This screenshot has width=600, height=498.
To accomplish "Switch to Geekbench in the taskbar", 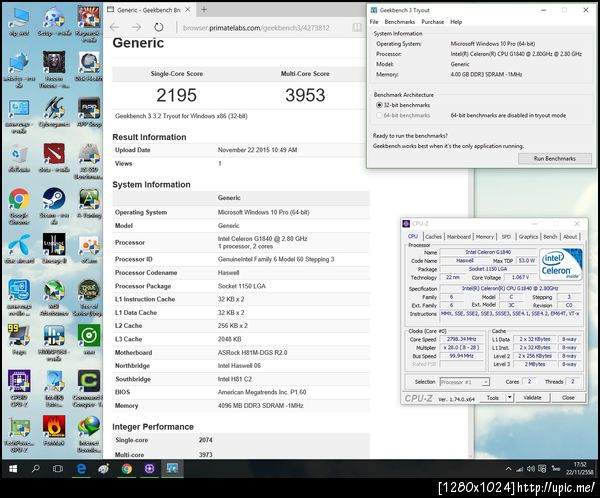I will [172, 469].
